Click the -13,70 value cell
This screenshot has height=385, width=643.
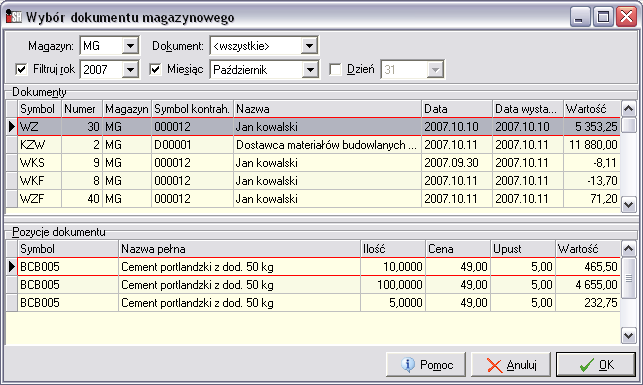pos(592,181)
